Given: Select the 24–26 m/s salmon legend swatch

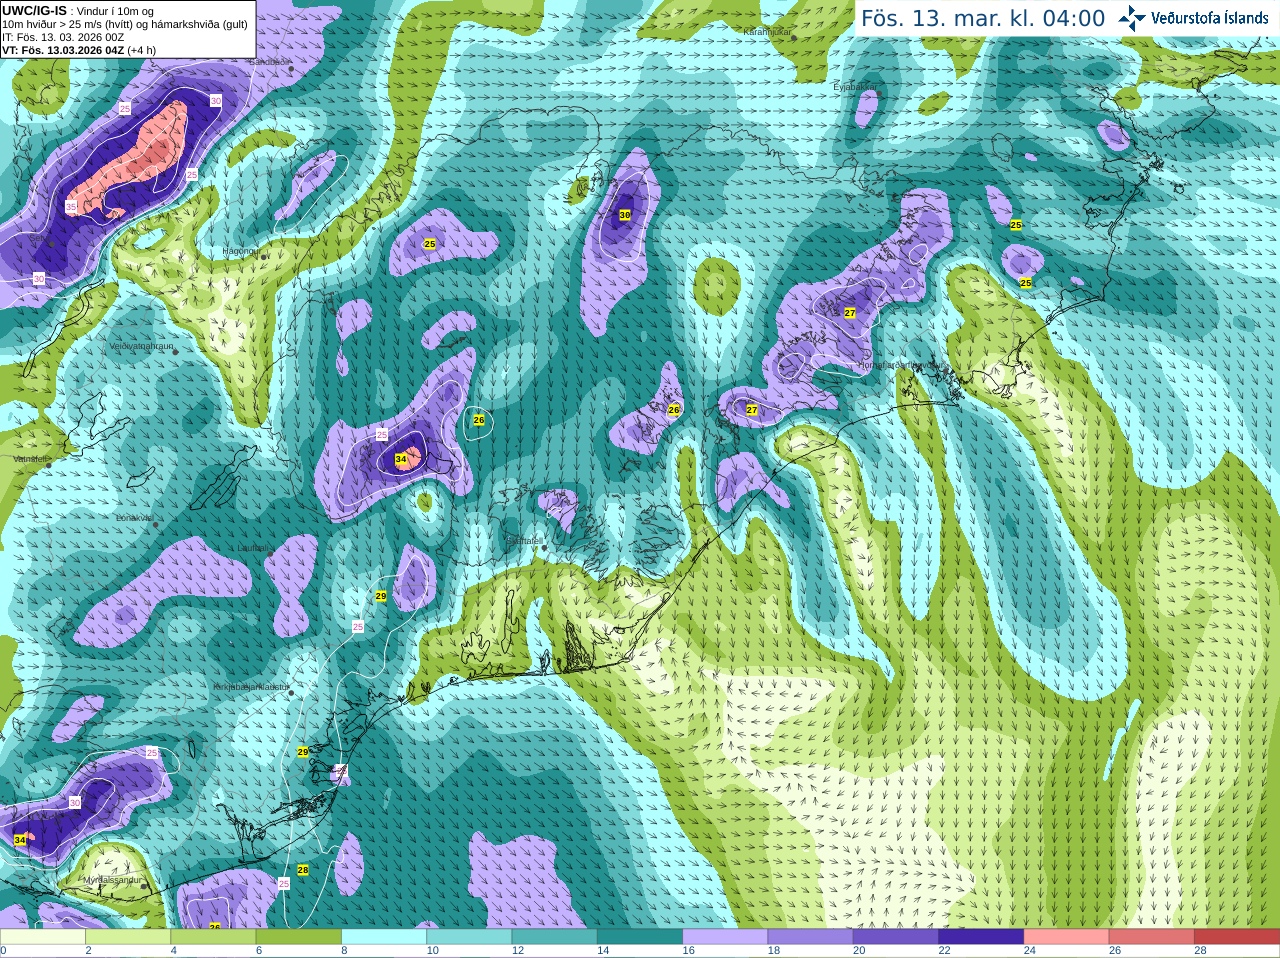Looking at the screenshot, I should coord(1067,937).
